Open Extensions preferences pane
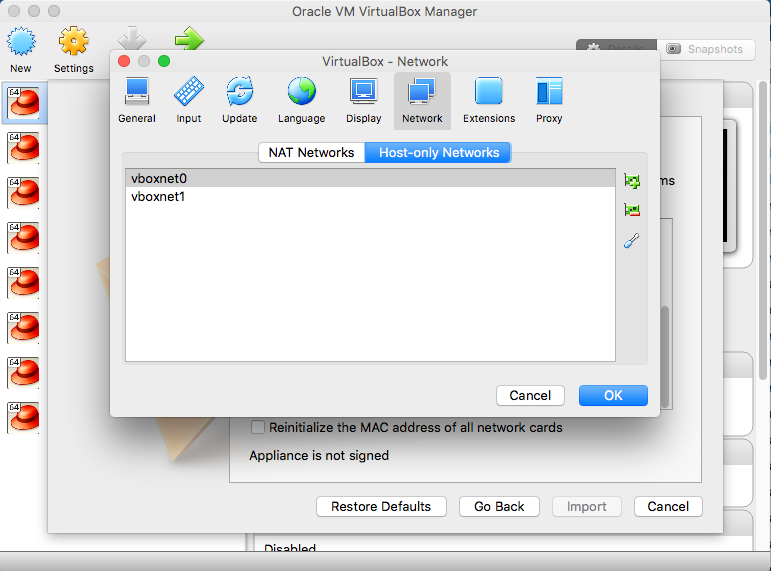 coord(489,101)
